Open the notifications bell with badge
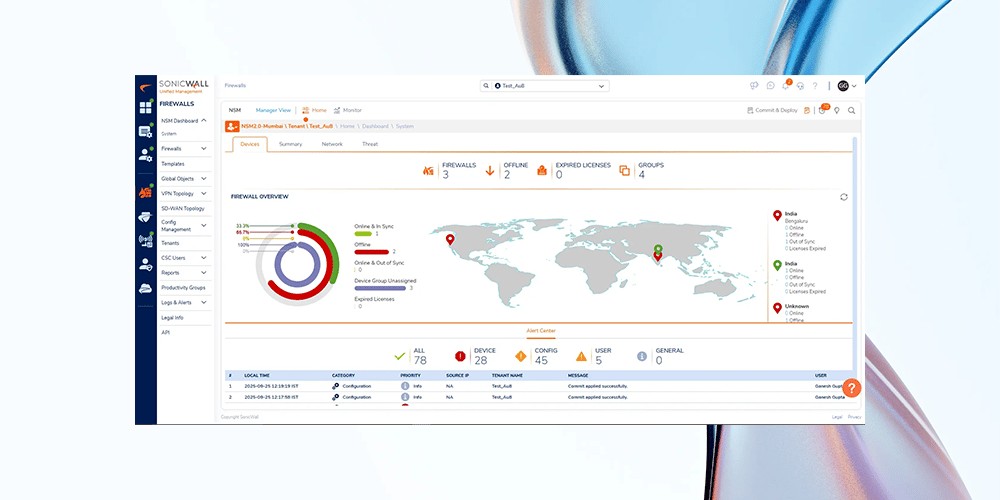This screenshot has height=500, width=1000. click(x=786, y=85)
